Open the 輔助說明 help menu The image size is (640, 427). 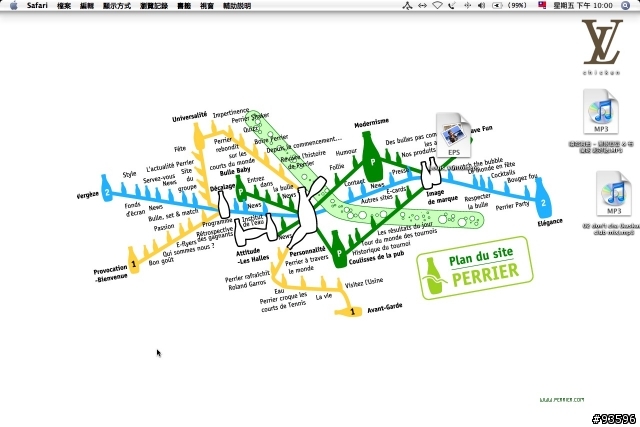(237, 6)
